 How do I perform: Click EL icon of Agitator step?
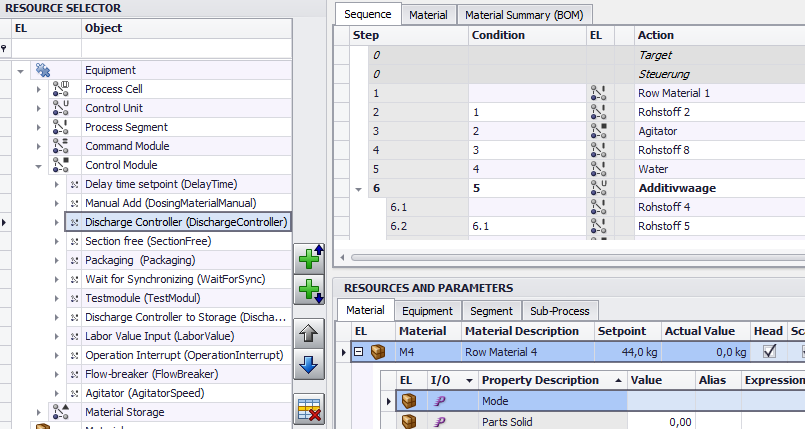coord(598,131)
